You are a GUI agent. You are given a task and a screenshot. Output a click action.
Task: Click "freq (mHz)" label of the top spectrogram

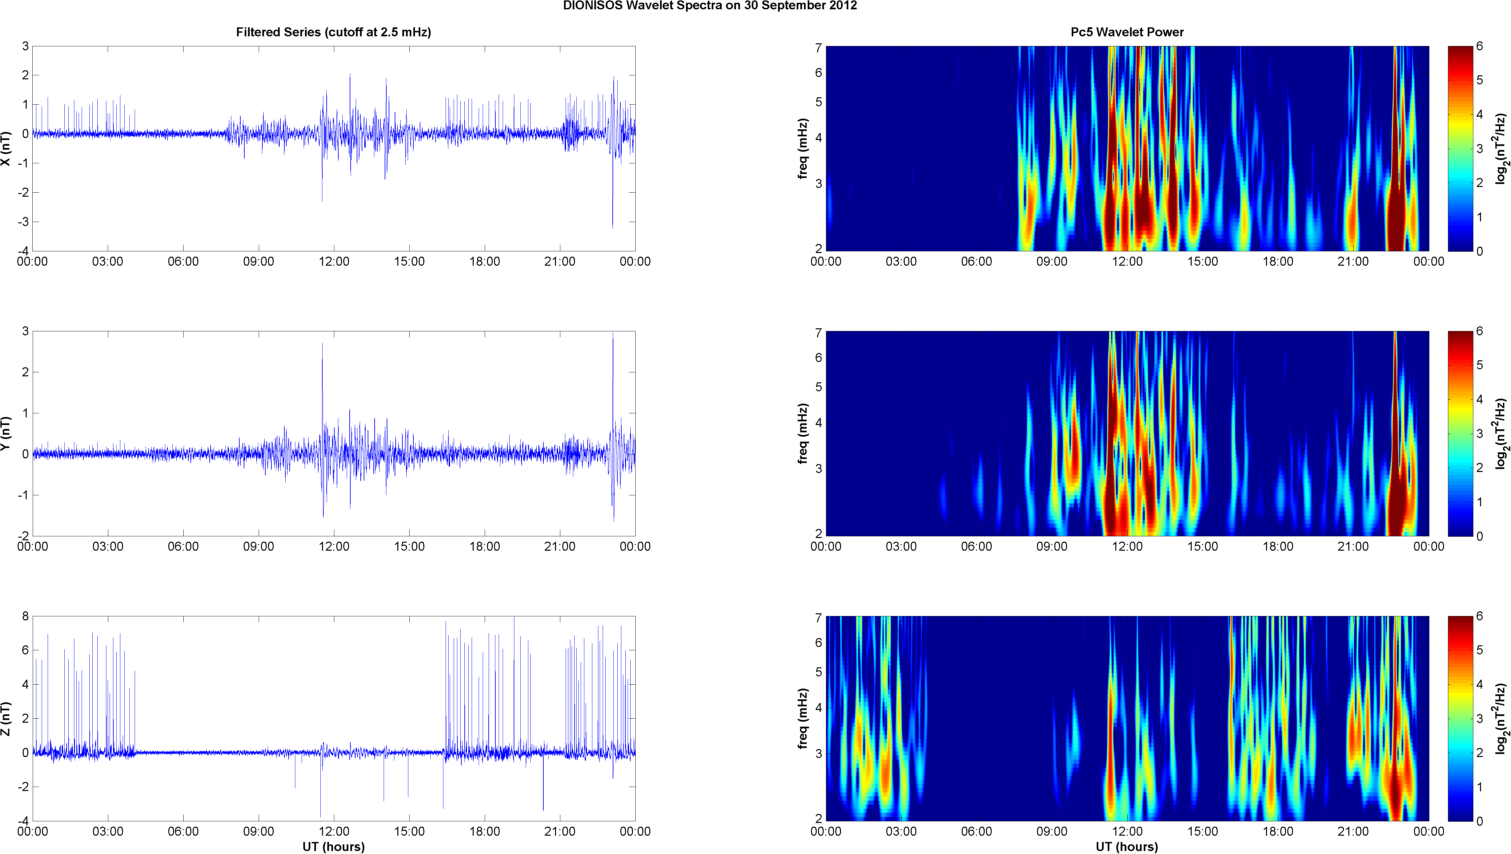(803, 149)
